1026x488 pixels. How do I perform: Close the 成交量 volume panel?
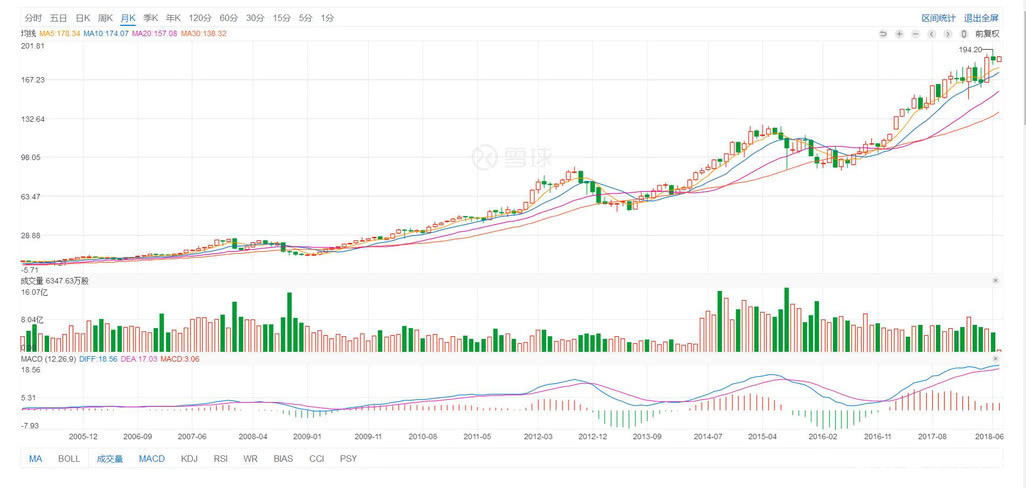pos(995,281)
